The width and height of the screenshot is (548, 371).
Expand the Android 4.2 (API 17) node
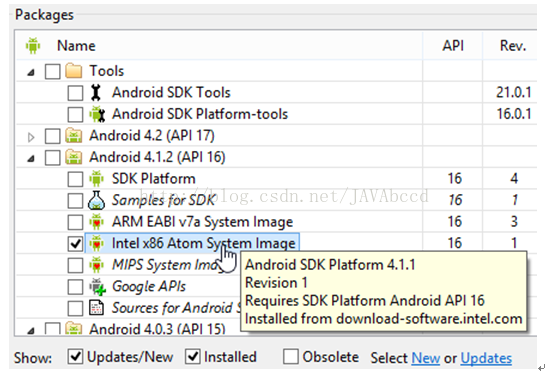coord(31,137)
